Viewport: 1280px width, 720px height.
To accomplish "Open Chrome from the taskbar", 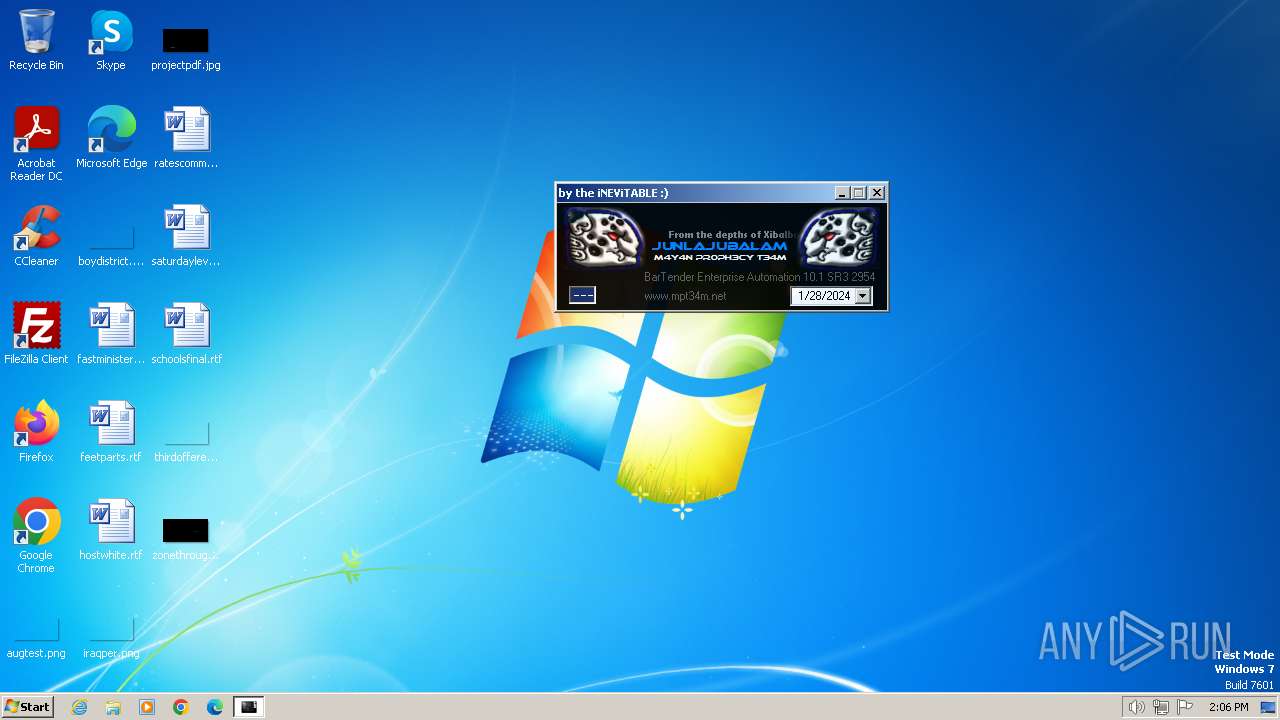I will coord(181,707).
